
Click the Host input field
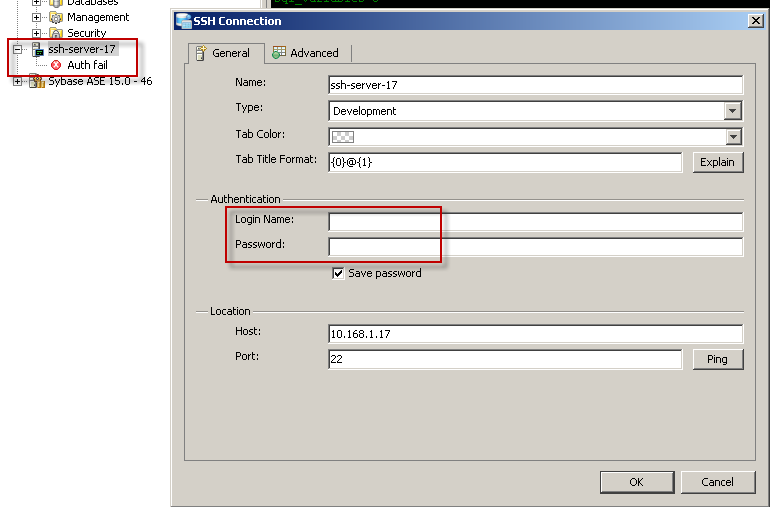tap(535, 334)
